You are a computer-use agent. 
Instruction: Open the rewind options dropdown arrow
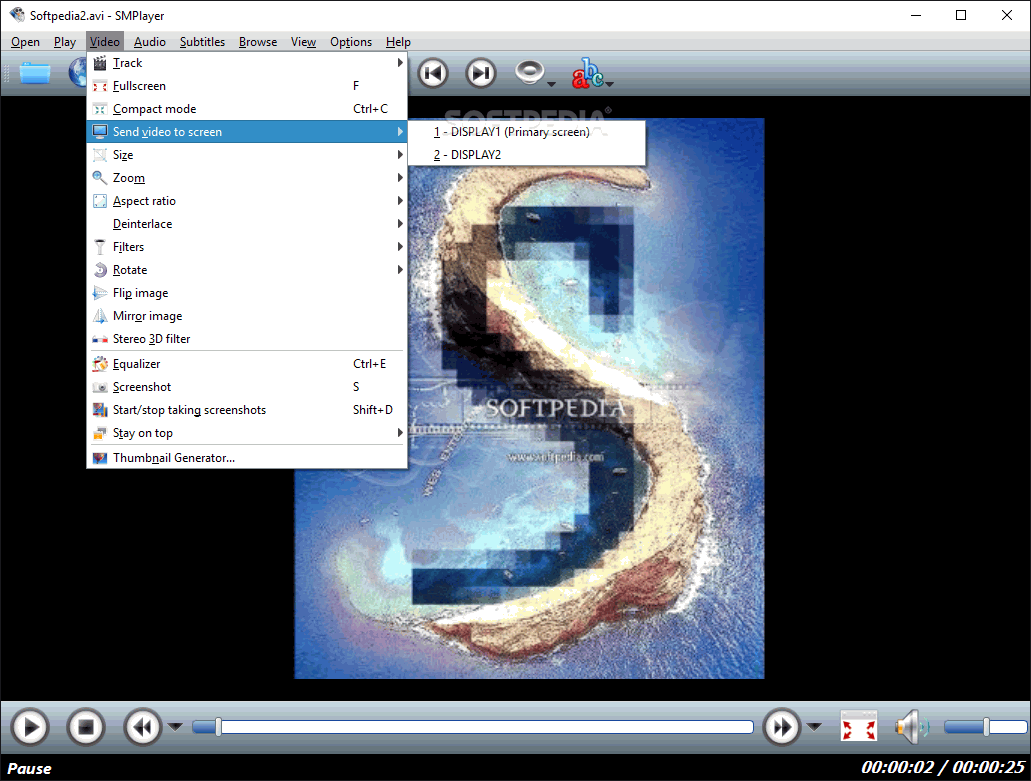[x=175, y=727]
